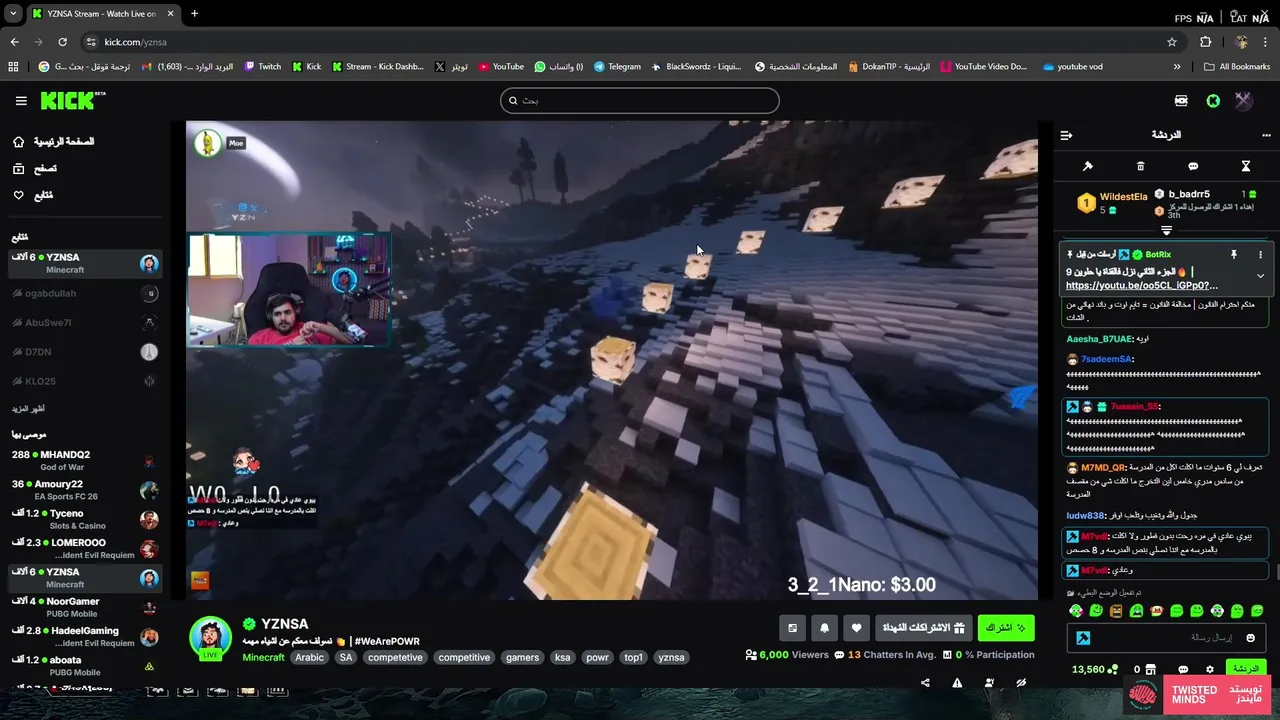Click the moderation hammer icon in chat toolbar

click(1088, 166)
